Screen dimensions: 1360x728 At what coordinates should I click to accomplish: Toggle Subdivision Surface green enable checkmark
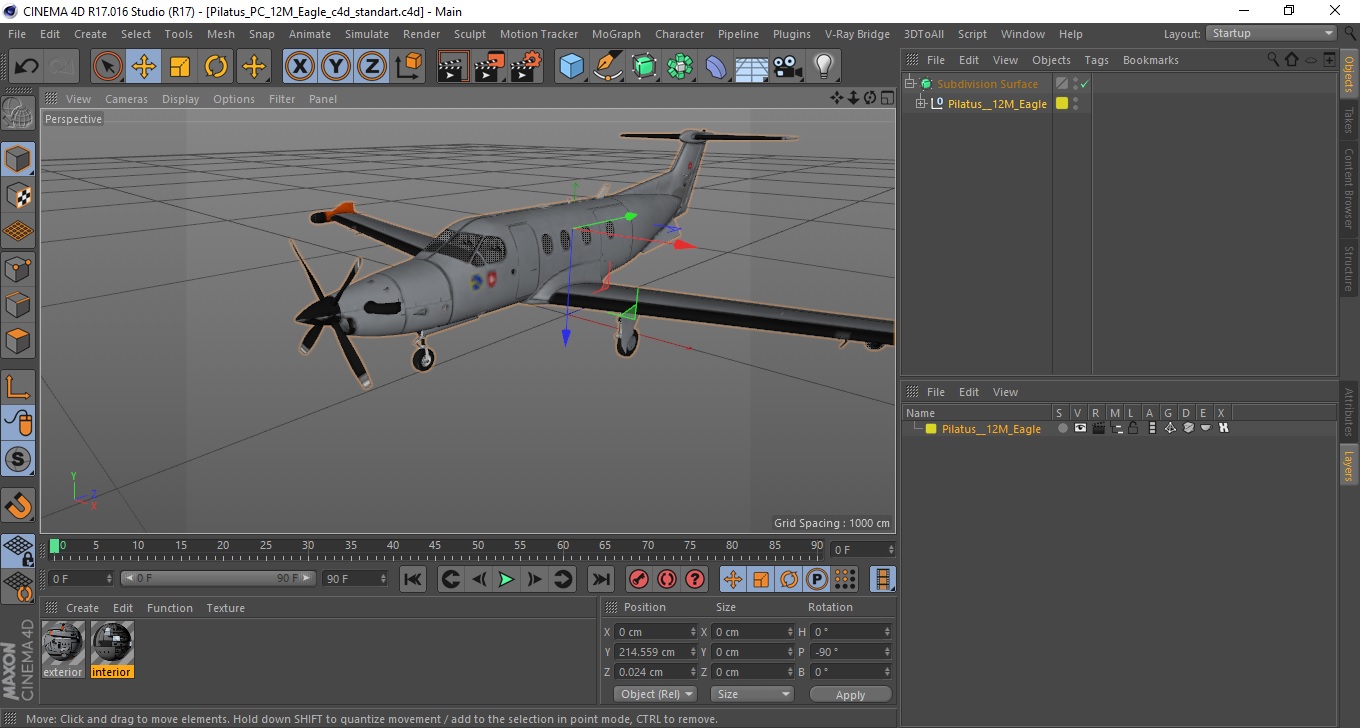coord(1084,84)
